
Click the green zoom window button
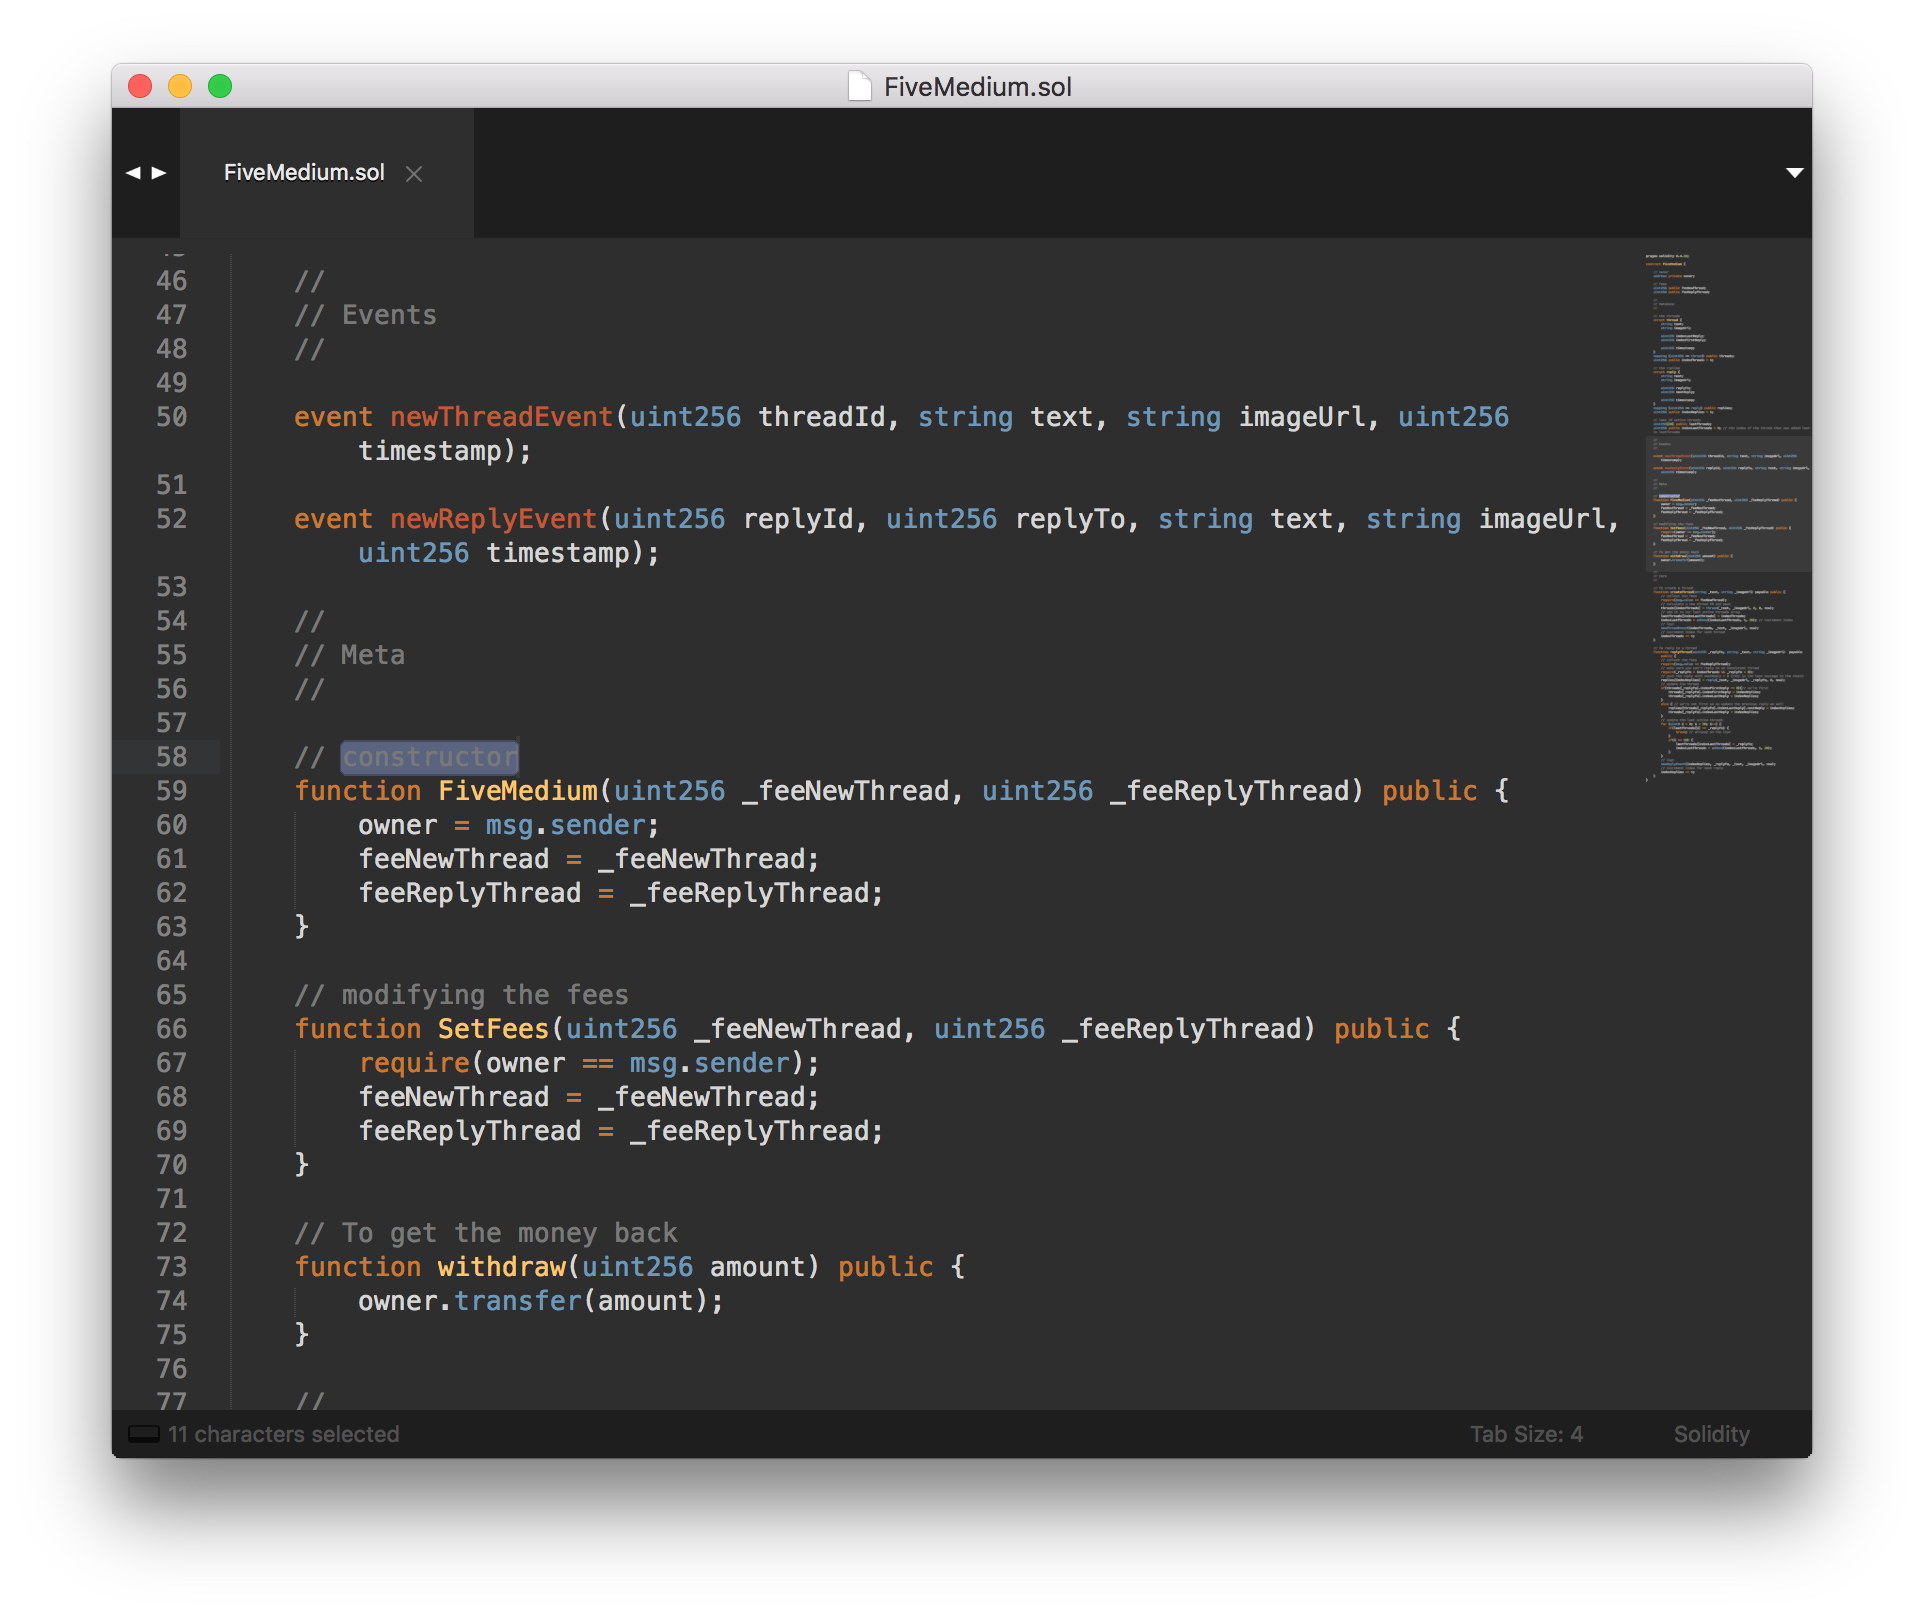point(220,87)
